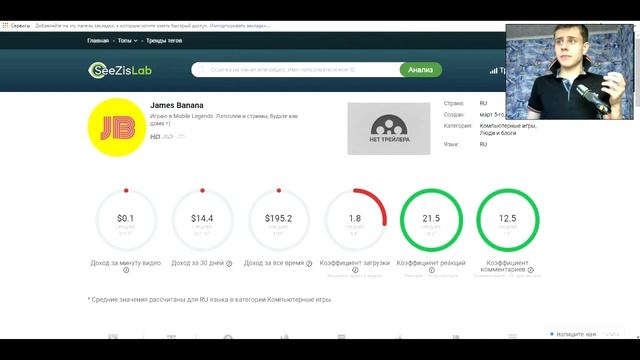Click the Компьютерные игры category text
This screenshot has height=360, width=640.
pyautogui.click(x=508, y=126)
